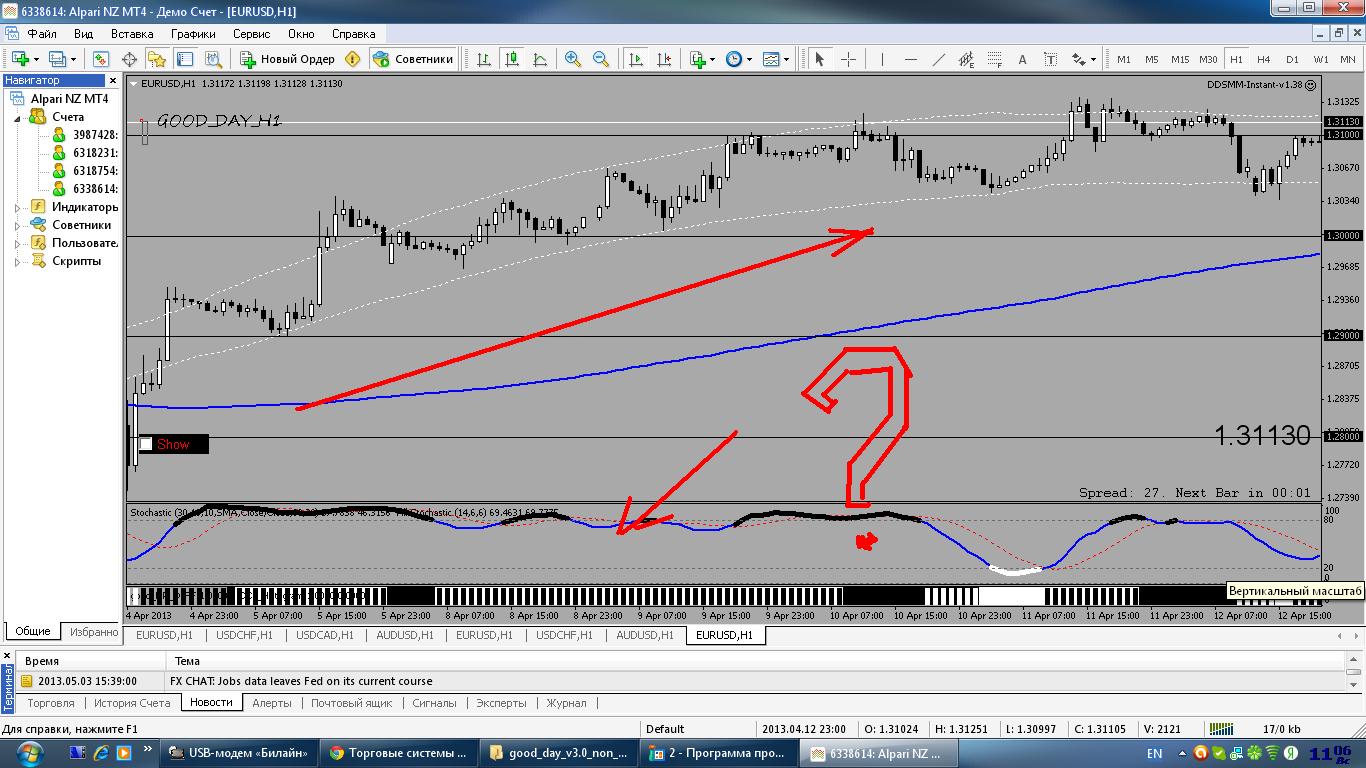Open the Вставка menu
1366x768 pixels.
[132, 33]
